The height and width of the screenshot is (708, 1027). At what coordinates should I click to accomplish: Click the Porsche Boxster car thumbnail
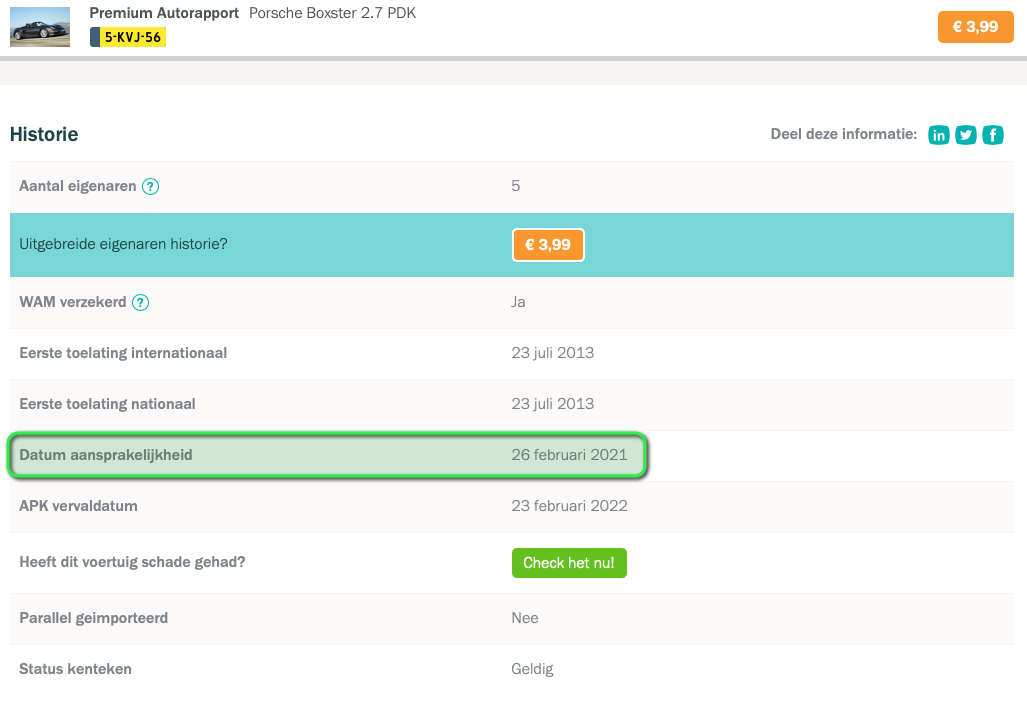click(40, 27)
